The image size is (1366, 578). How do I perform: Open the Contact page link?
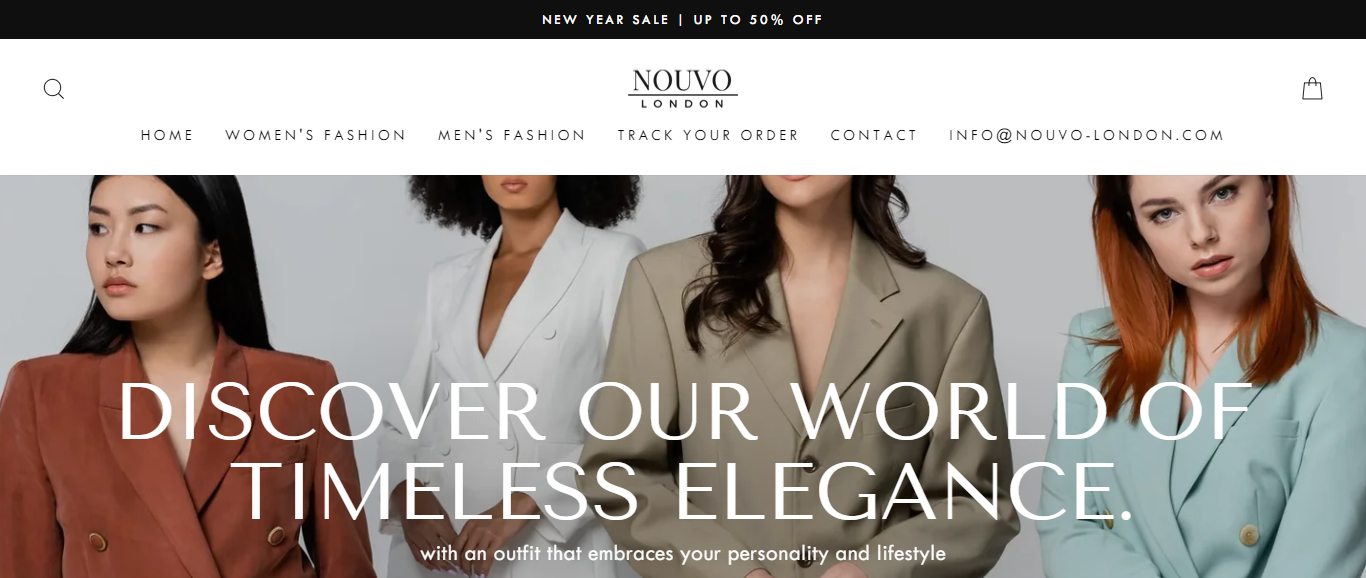874,135
